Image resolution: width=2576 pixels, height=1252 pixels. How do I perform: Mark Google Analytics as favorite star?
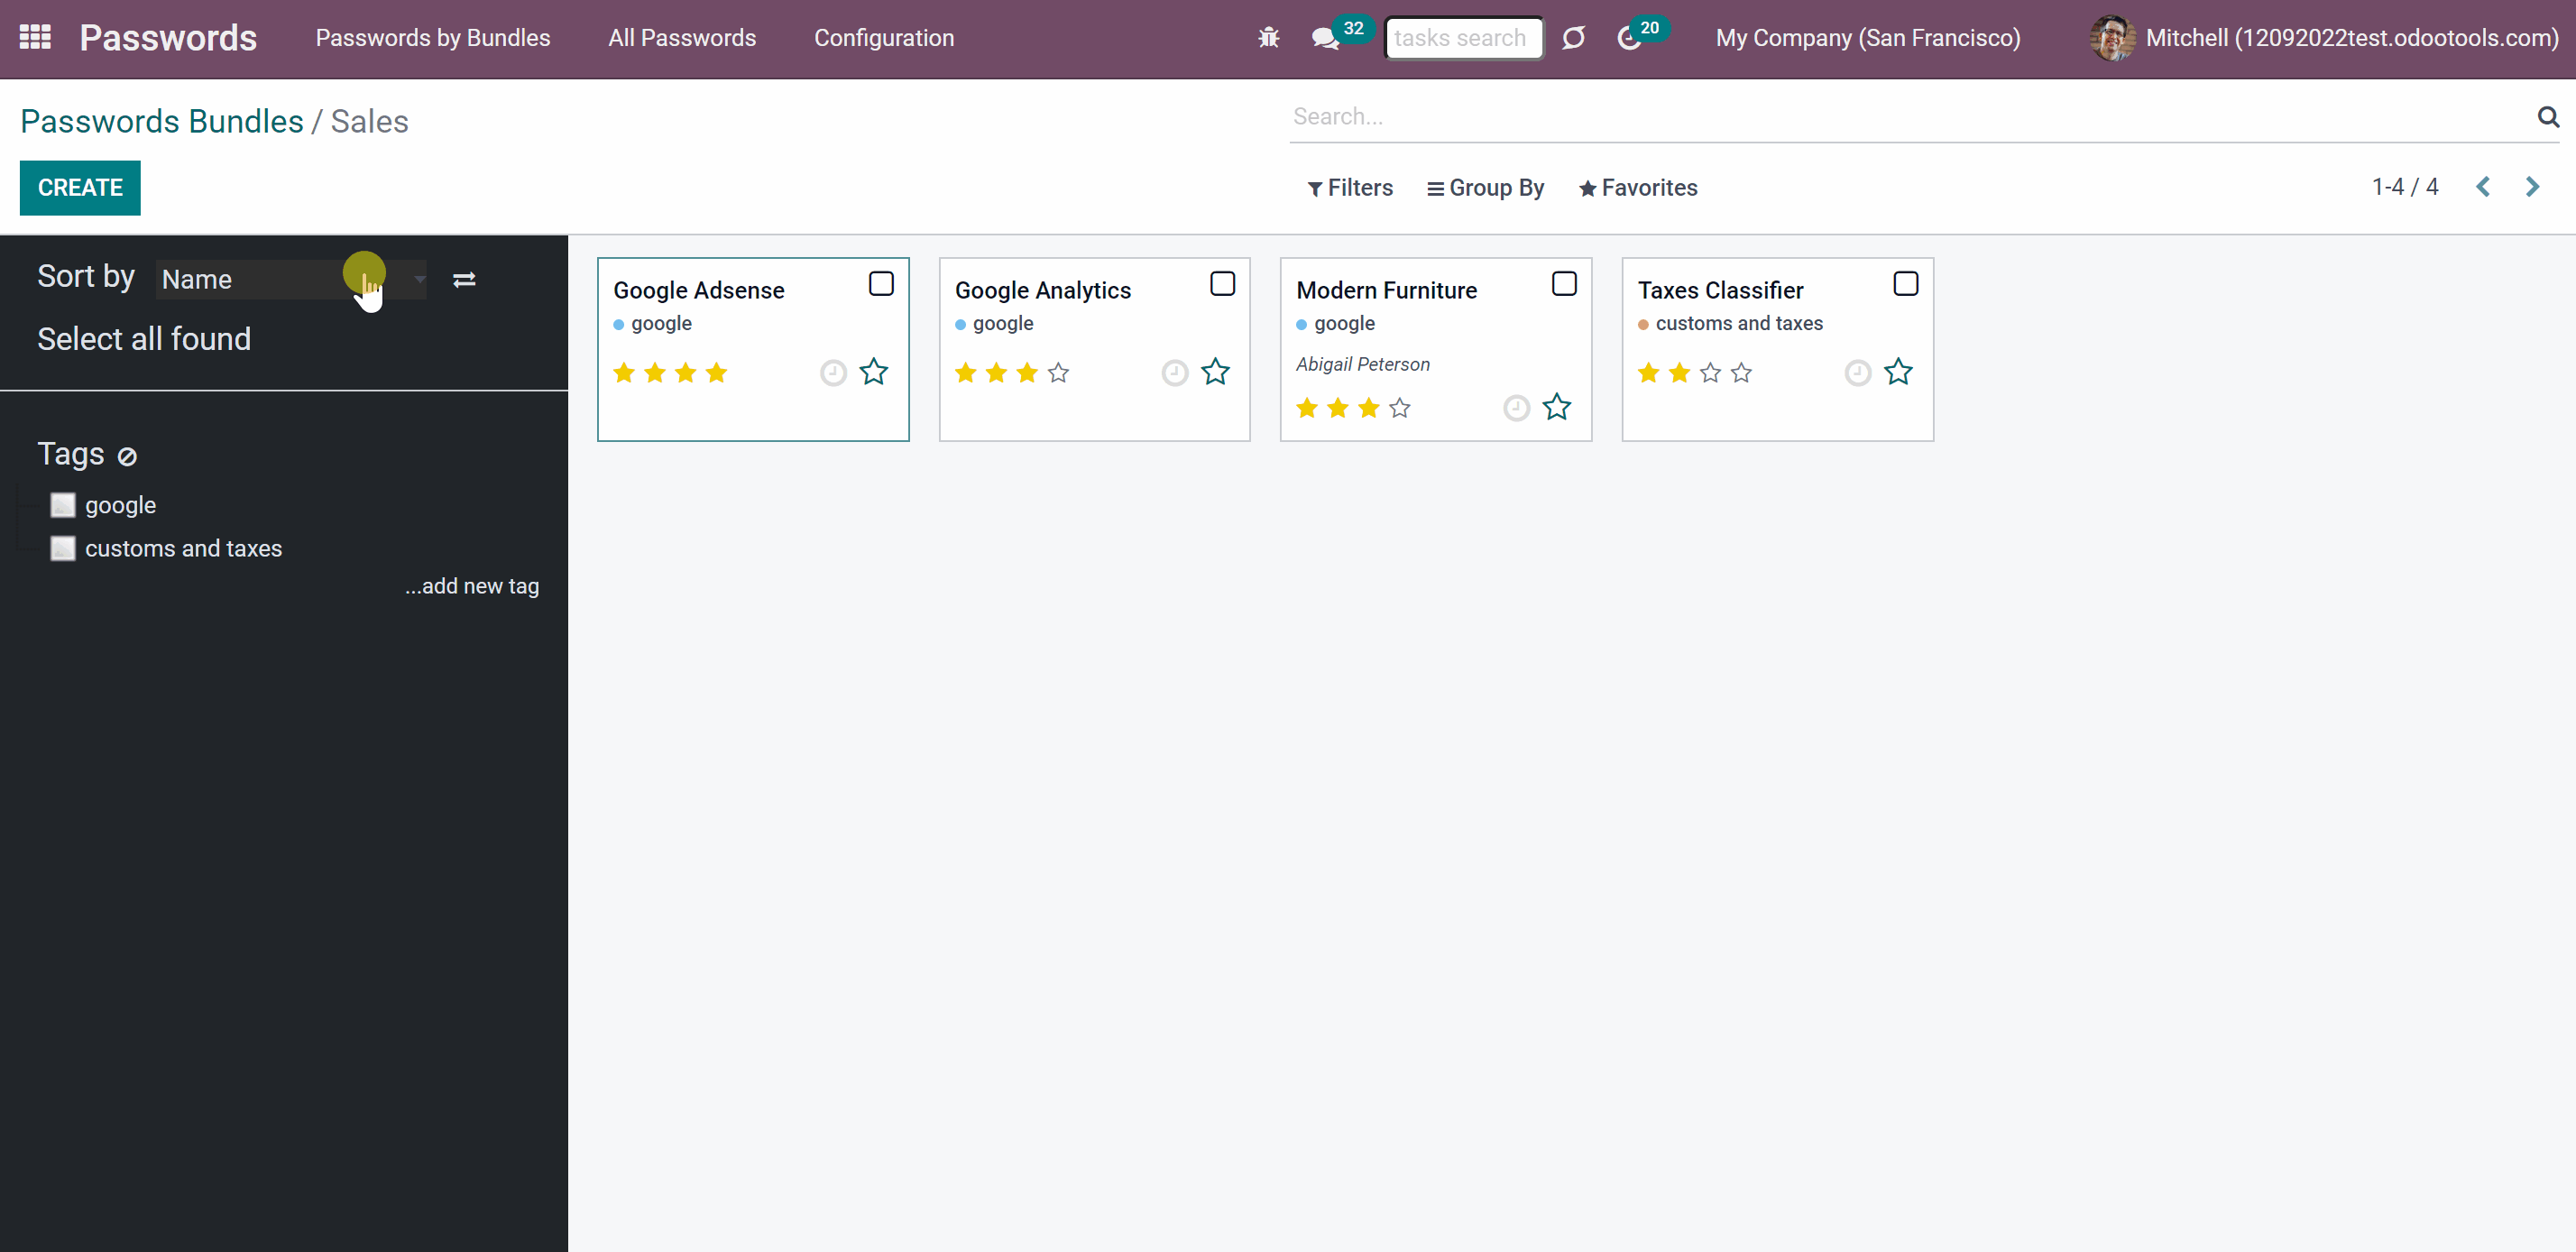1215,372
